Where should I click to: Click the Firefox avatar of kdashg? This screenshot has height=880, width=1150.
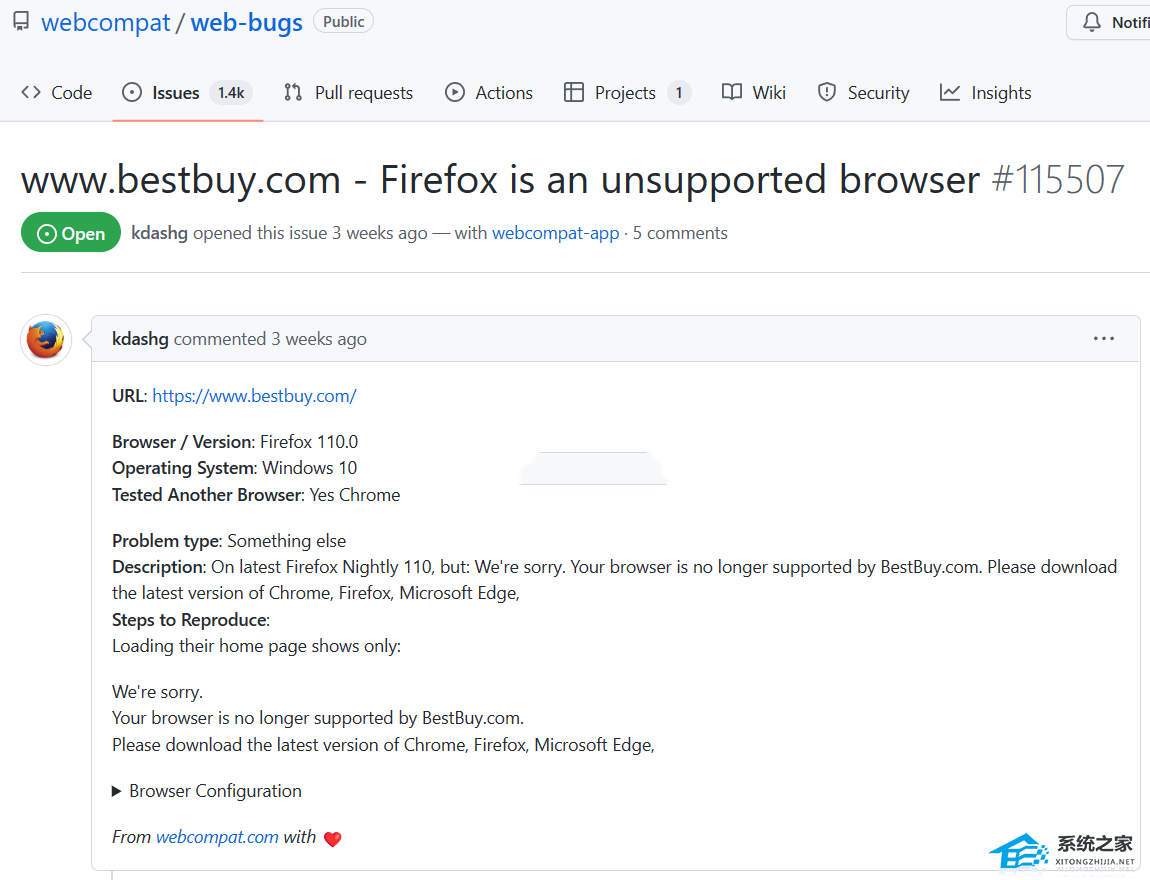46,340
